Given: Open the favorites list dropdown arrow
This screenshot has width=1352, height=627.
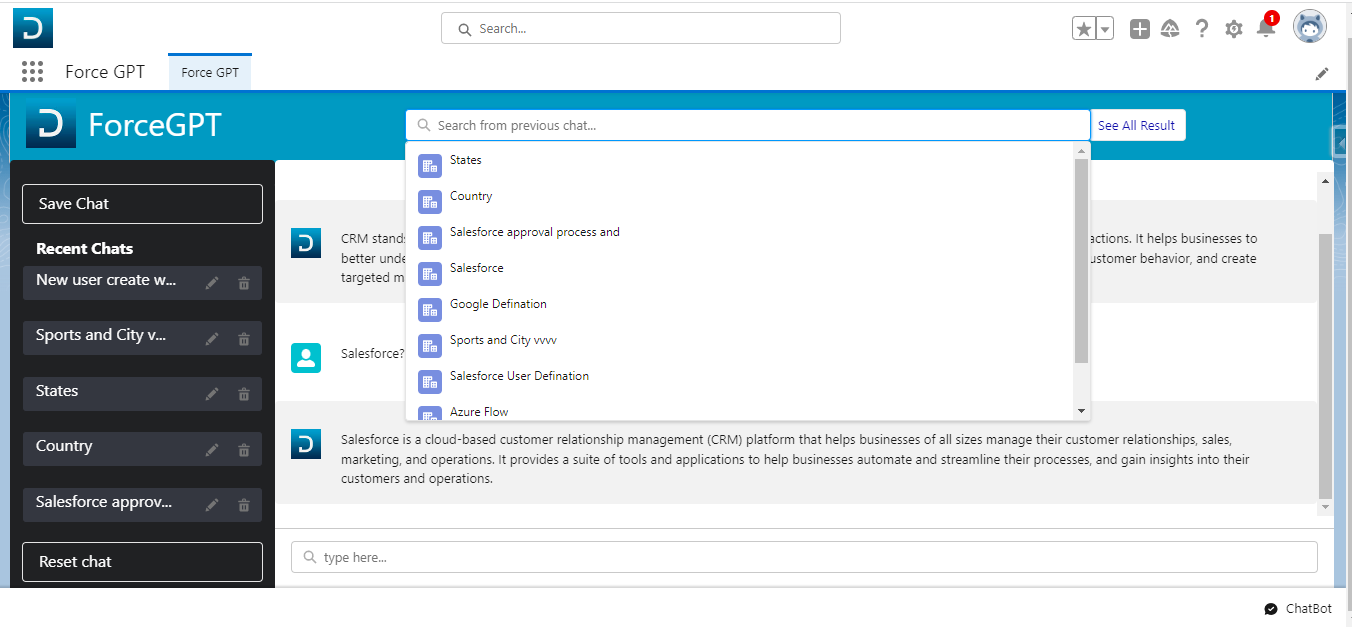Looking at the screenshot, I should 1105,29.
